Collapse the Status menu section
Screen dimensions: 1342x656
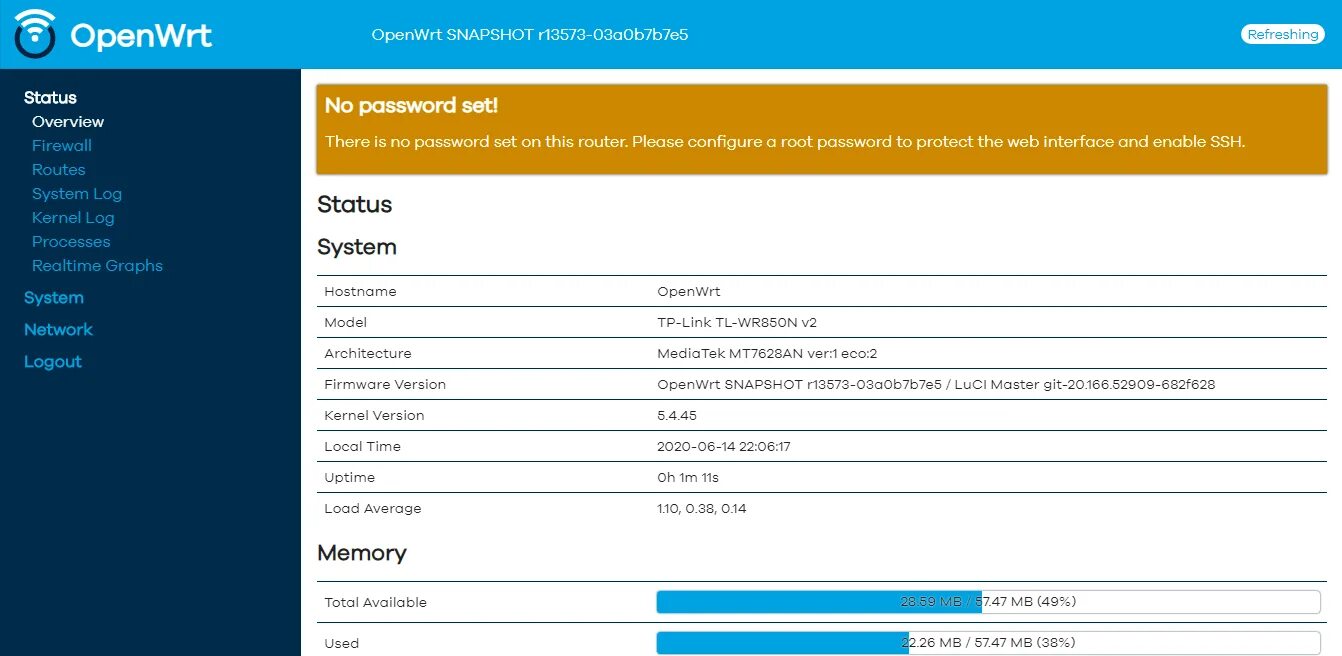(x=50, y=97)
